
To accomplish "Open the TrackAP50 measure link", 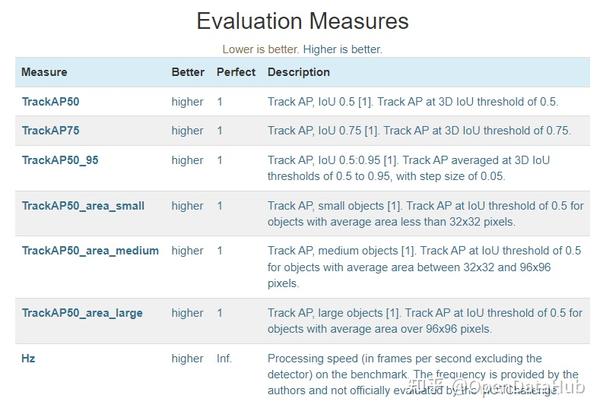I will 49,102.
